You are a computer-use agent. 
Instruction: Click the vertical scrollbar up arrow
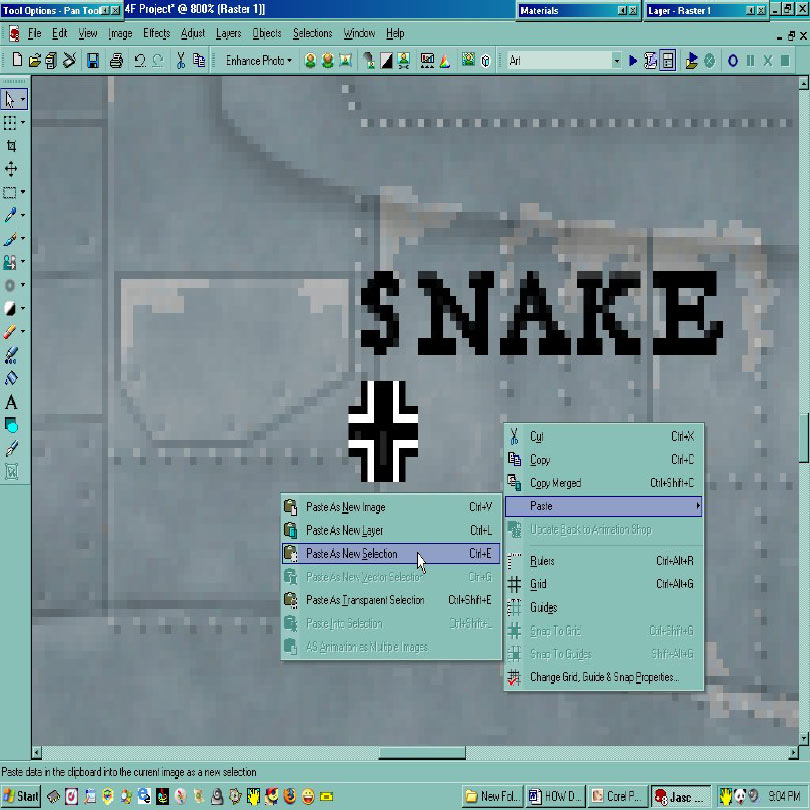tap(803, 83)
